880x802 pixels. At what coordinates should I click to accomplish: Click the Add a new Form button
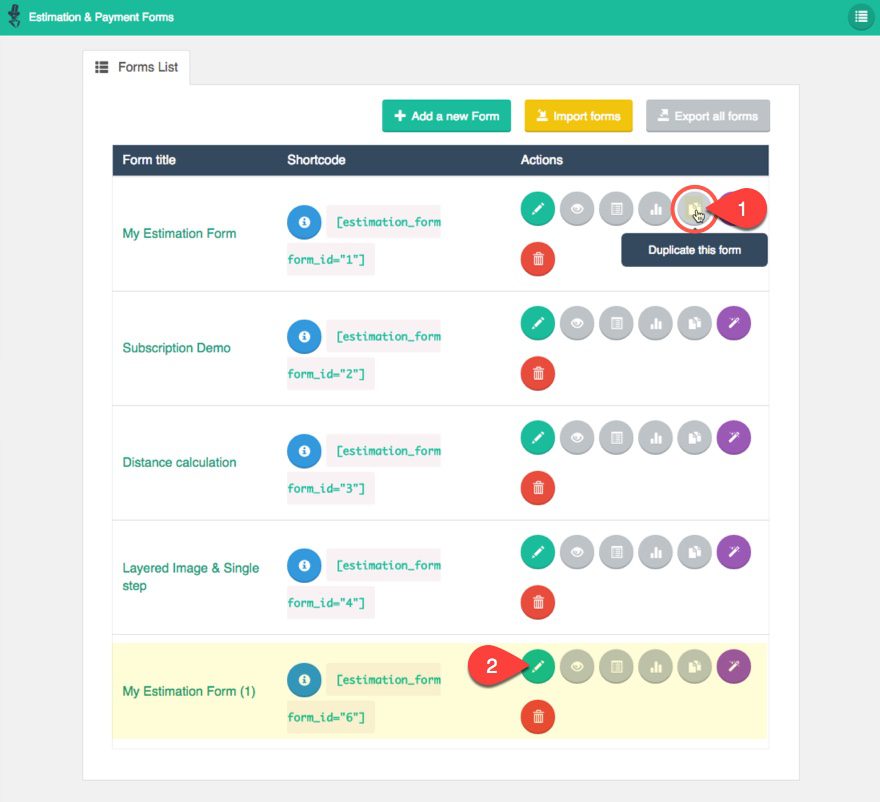pyautogui.click(x=446, y=115)
